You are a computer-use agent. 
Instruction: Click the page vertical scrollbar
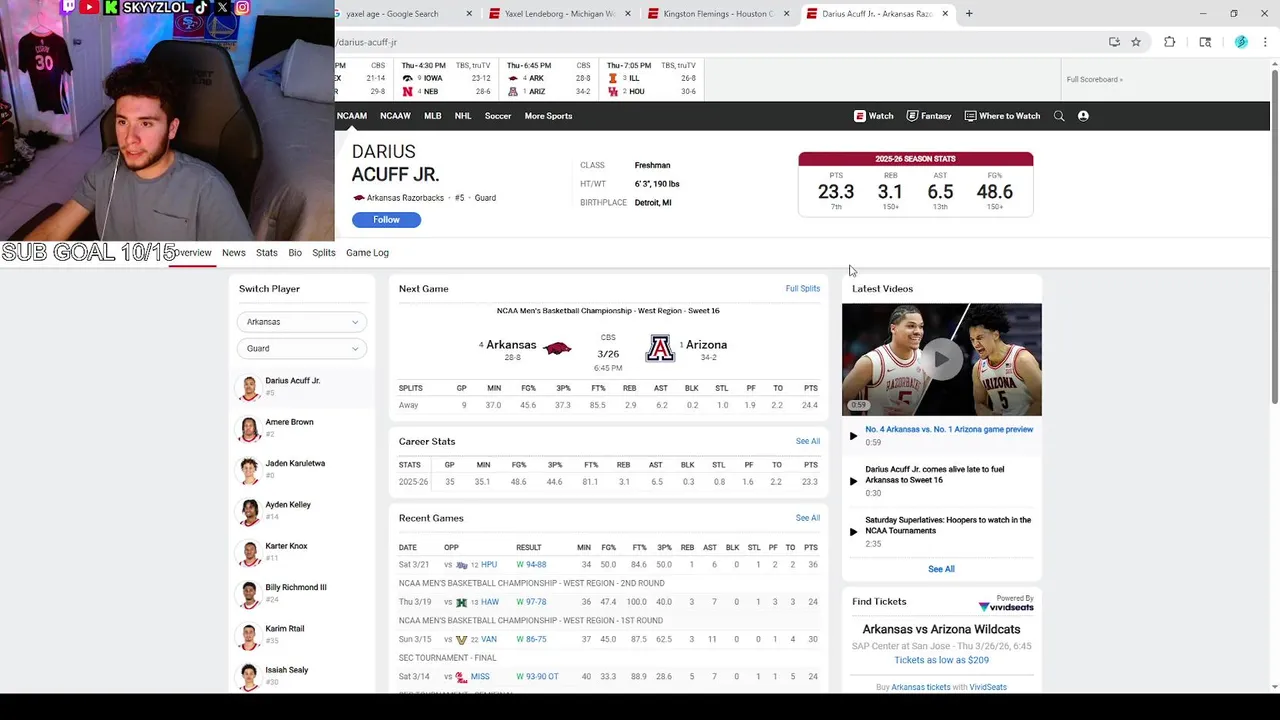(1274, 235)
